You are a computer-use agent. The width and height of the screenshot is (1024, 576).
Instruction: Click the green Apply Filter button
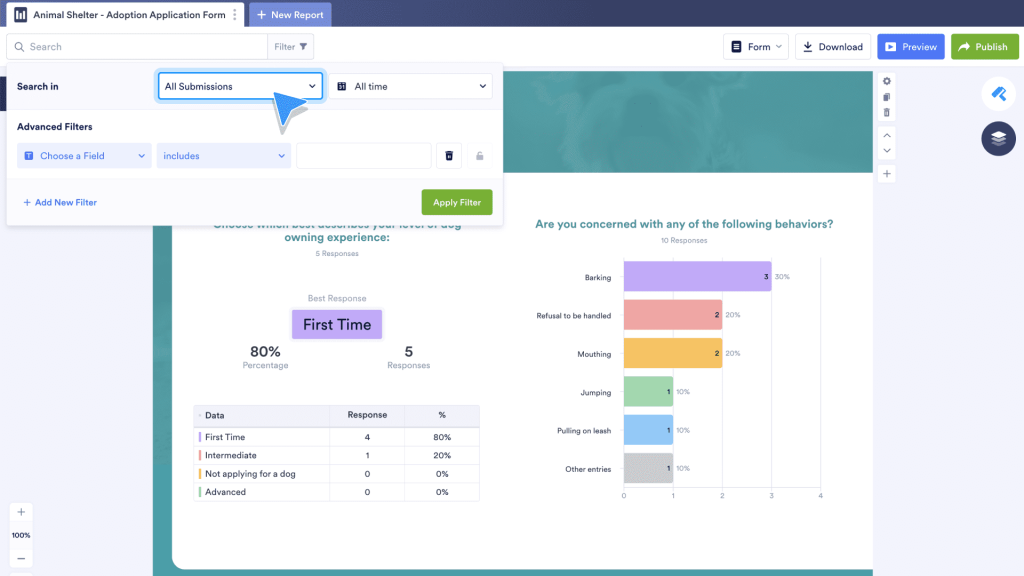[x=456, y=202]
